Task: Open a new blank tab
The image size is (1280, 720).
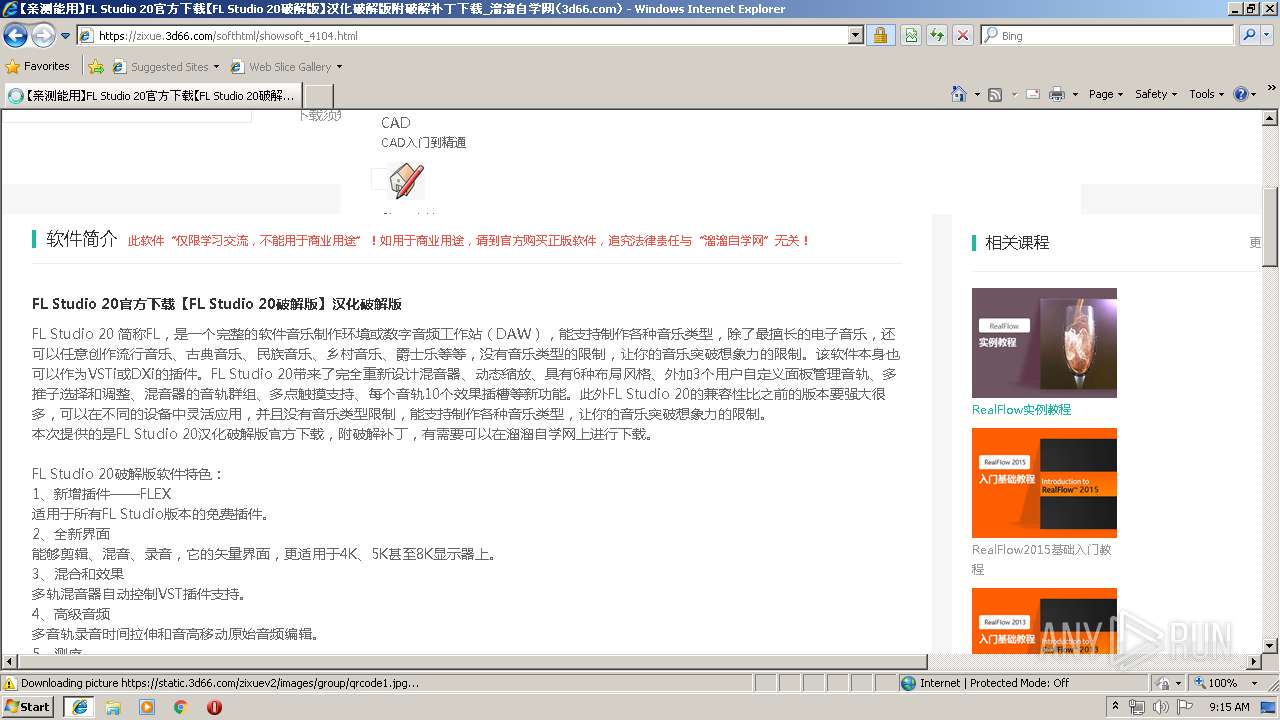Action: 318,95
